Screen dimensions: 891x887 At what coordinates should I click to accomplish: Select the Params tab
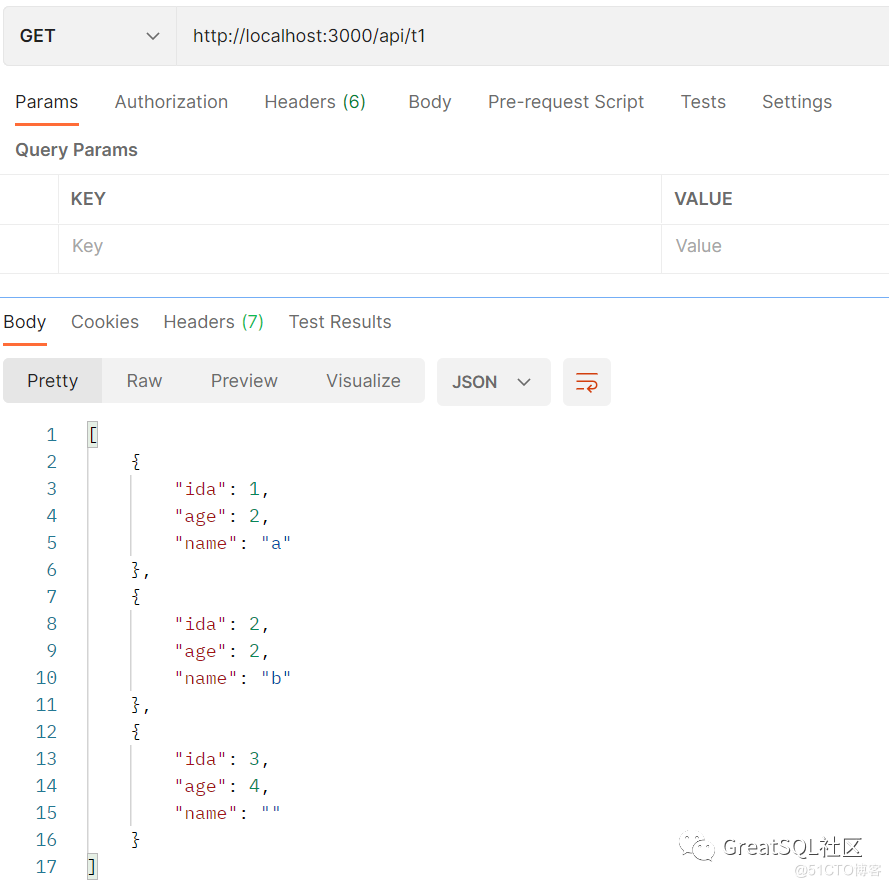click(46, 102)
